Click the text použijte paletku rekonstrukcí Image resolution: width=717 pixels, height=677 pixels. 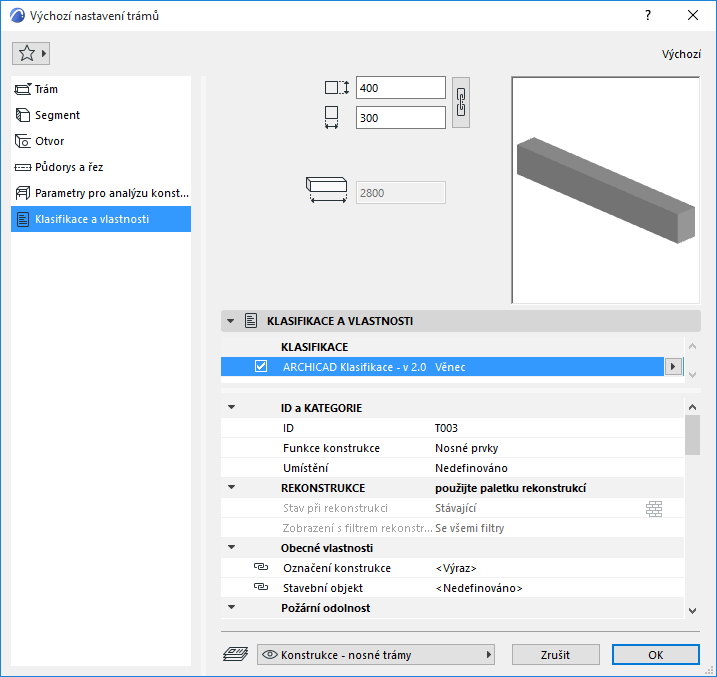[510, 488]
